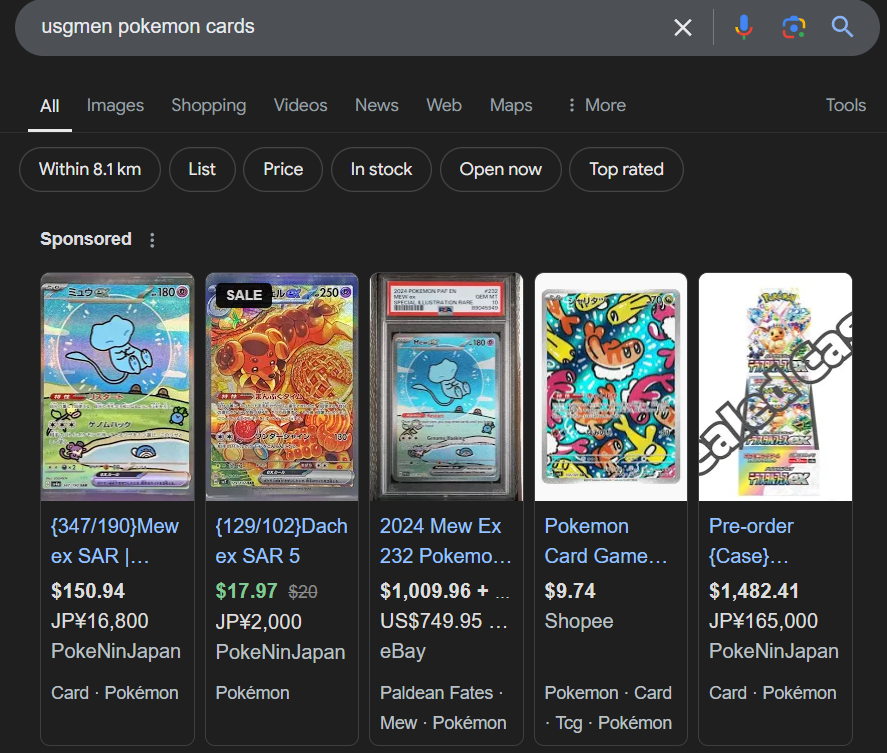Click the $9.74 price
The width and height of the screenshot is (887, 753).
570,591
